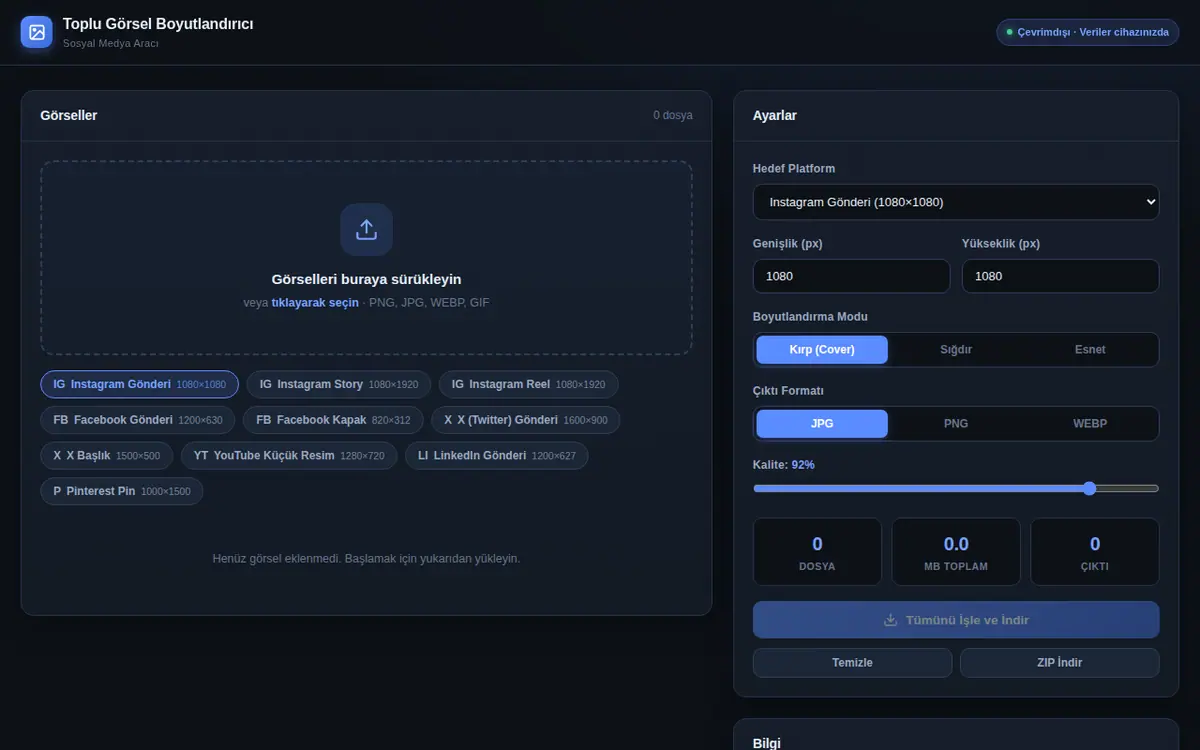Image resolution: width=1200 pixels, height=750 pixels.
Task: Click the Ayarlar panel heading
Action: point(775,116)
